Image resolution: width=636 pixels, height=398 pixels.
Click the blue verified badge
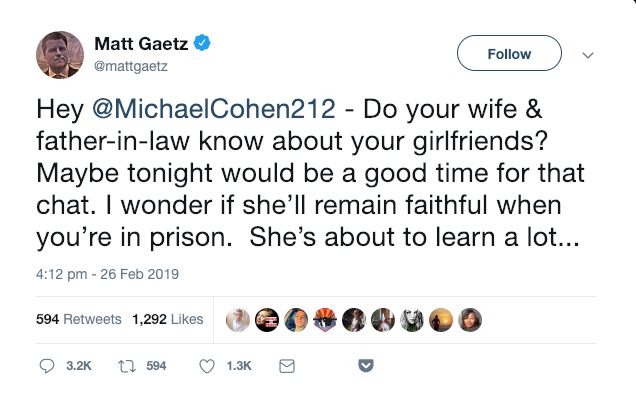(202, 43)
